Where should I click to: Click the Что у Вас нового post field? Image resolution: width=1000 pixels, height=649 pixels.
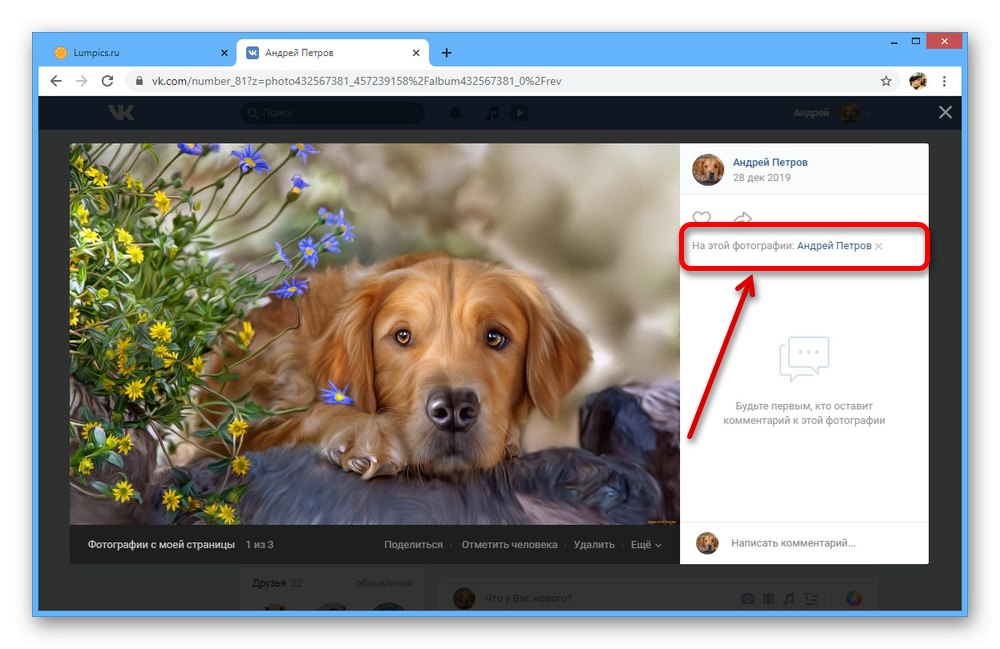528,599
